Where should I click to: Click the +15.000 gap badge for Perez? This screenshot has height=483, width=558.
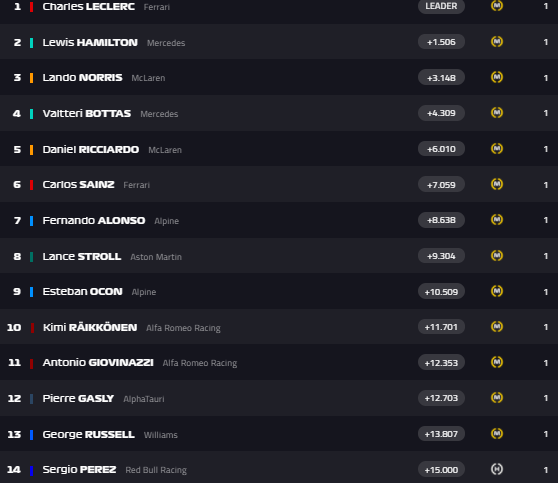[441, 470]
